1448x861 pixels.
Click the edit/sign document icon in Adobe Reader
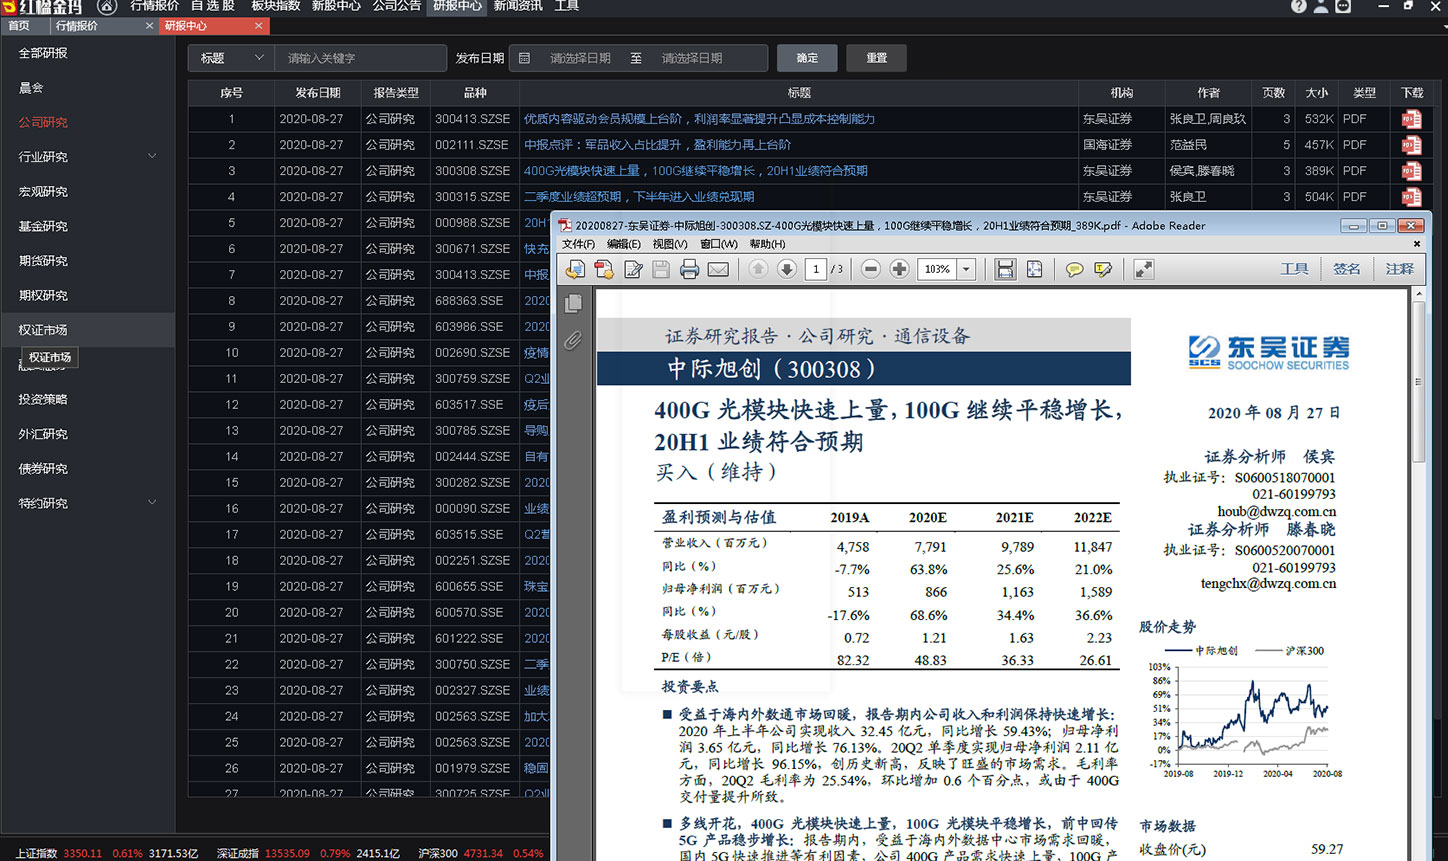633,269
